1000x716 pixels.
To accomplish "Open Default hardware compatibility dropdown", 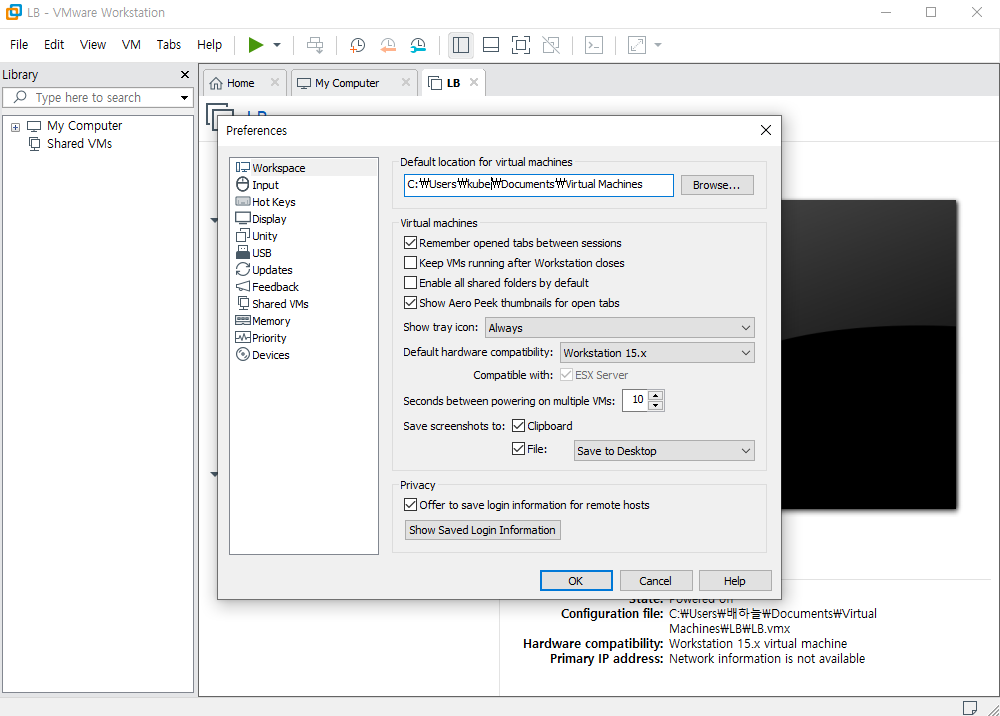I will (657, 353).
